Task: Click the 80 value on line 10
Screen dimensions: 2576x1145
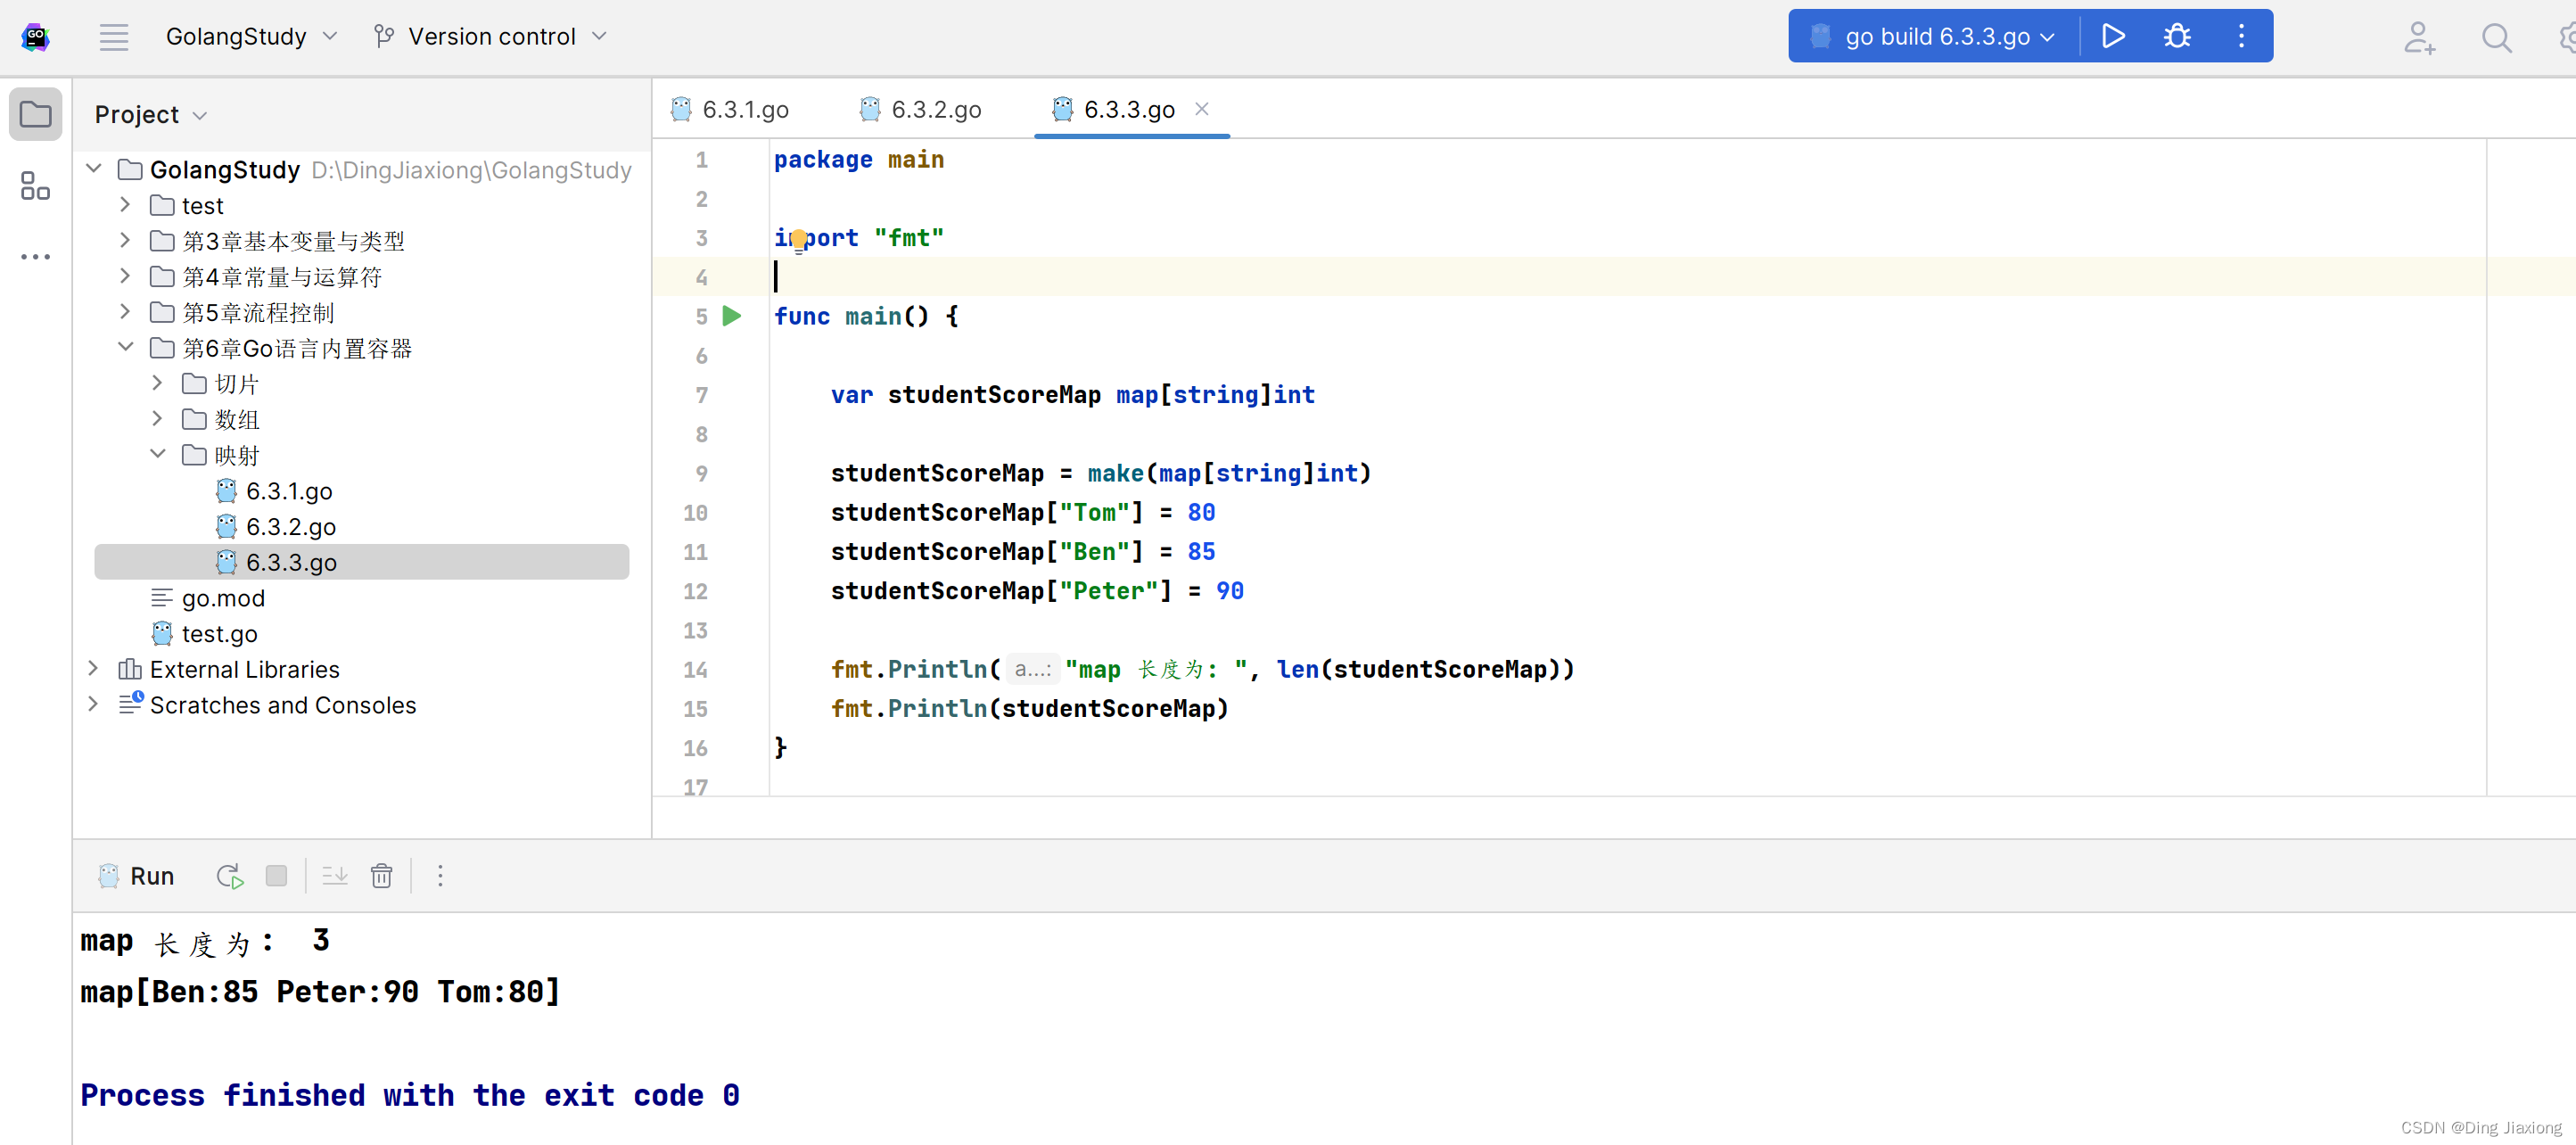Action: [1201, 512]
